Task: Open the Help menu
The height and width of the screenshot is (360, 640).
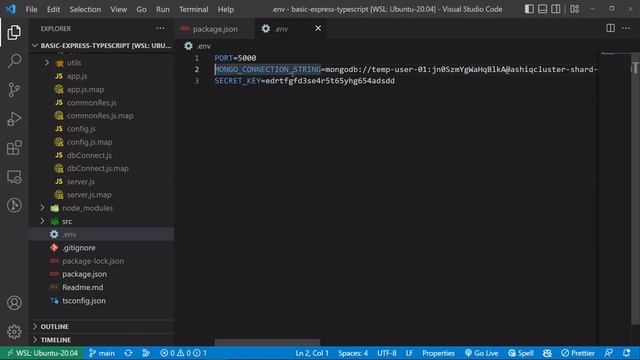Action: pyautogui.click(x=225, y=9)
